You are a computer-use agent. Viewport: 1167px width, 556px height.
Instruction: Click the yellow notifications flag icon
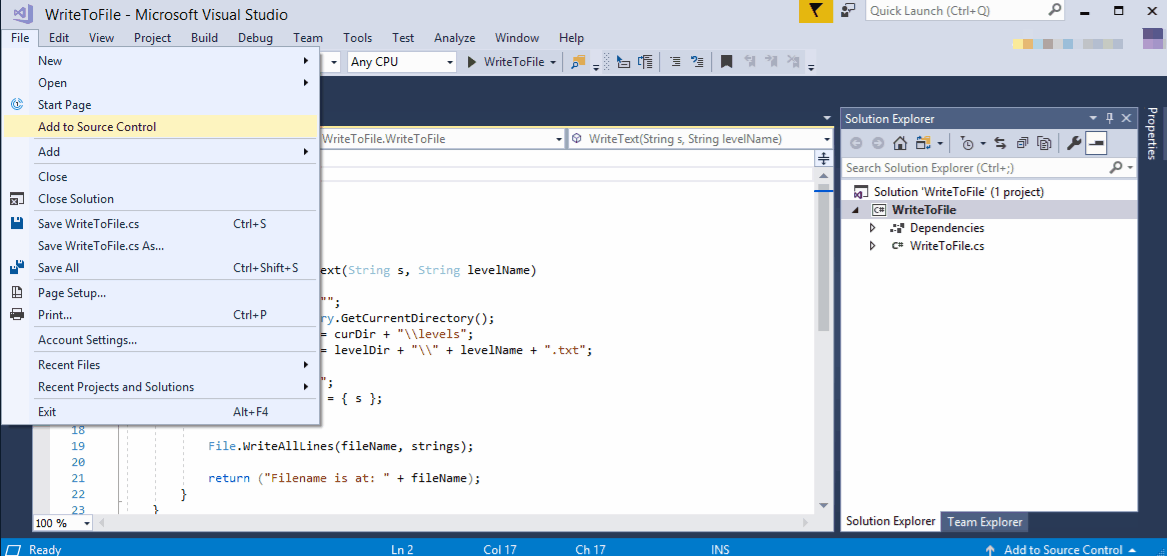coord(816,11)
